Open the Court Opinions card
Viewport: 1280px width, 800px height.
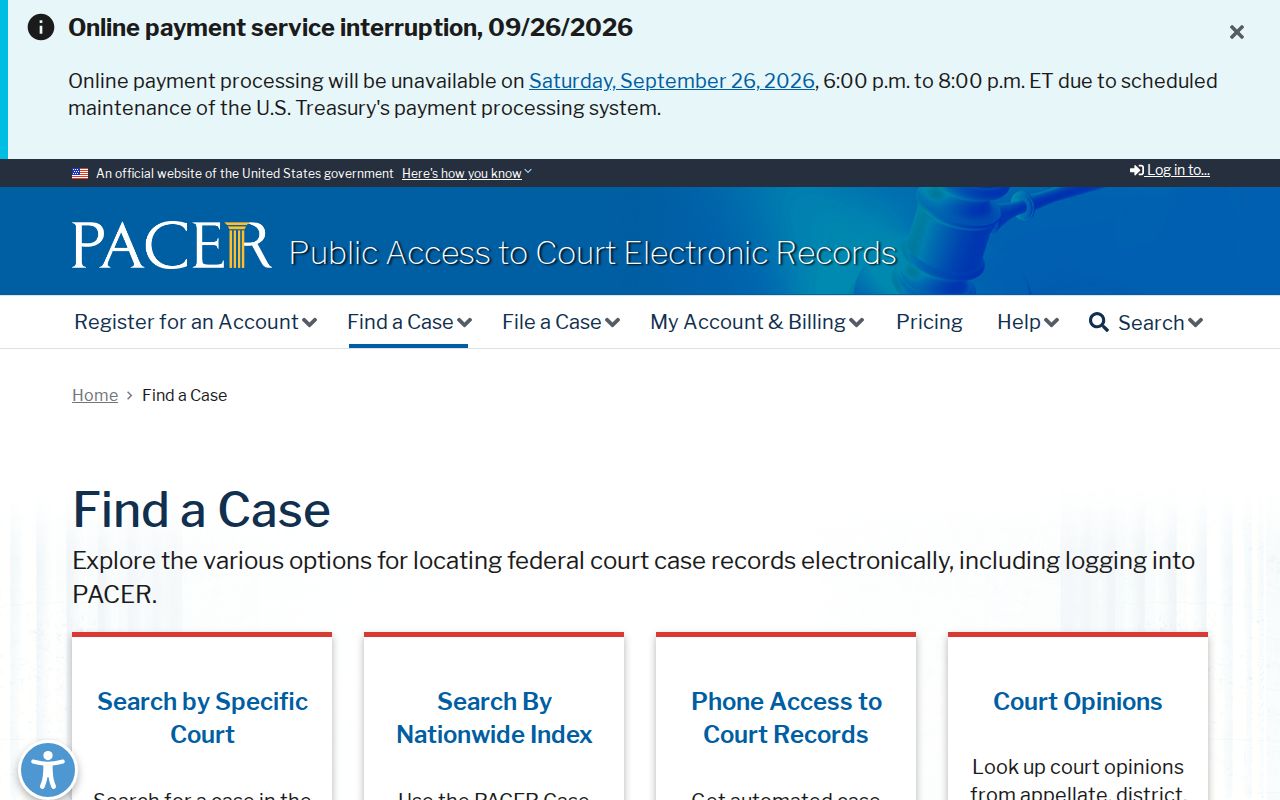pos(1078,702)
